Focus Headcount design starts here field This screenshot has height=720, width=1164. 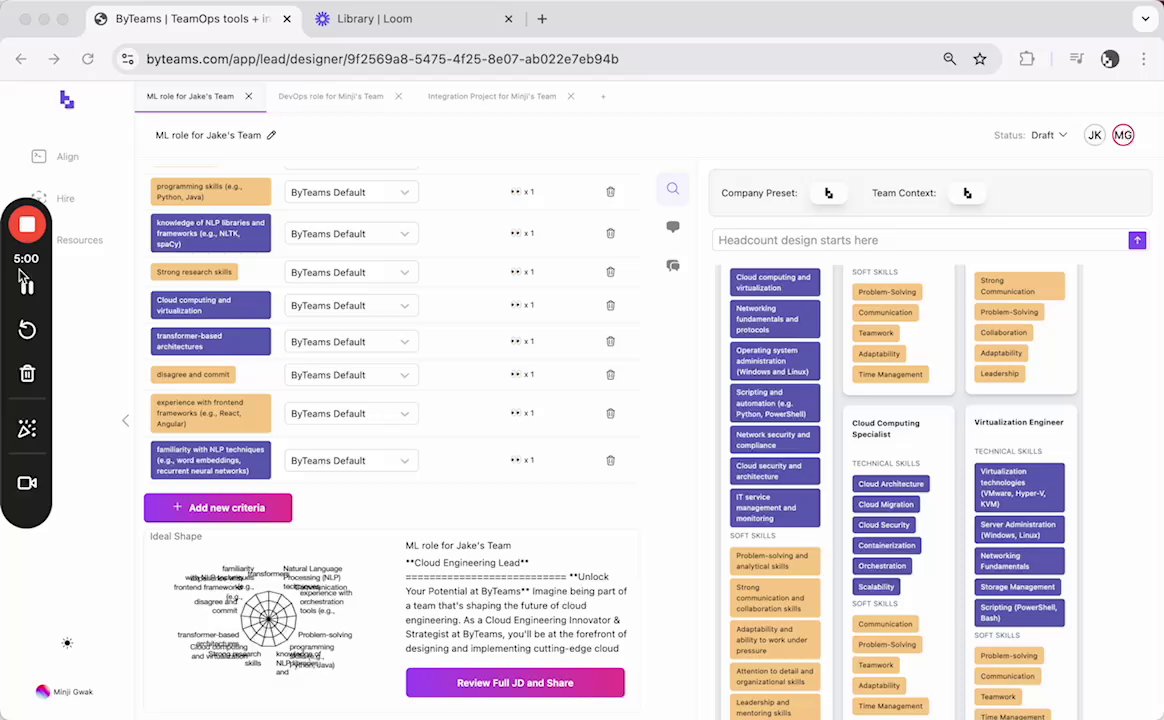click(921, 240)
